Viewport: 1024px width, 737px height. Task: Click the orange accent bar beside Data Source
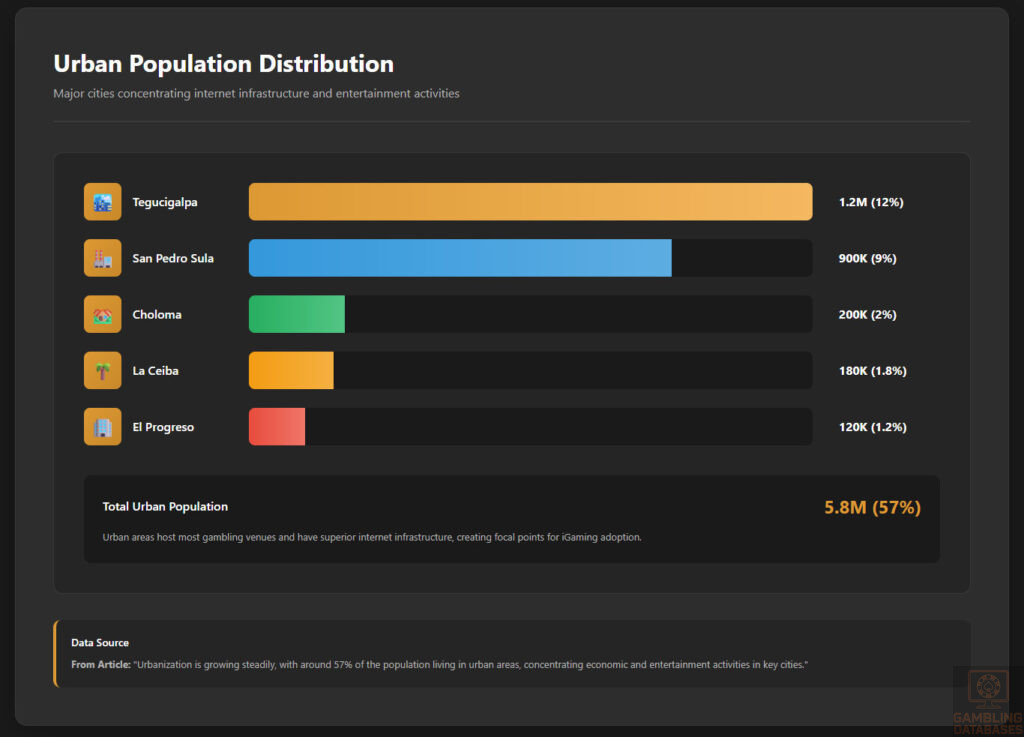[x=56, y=655]
